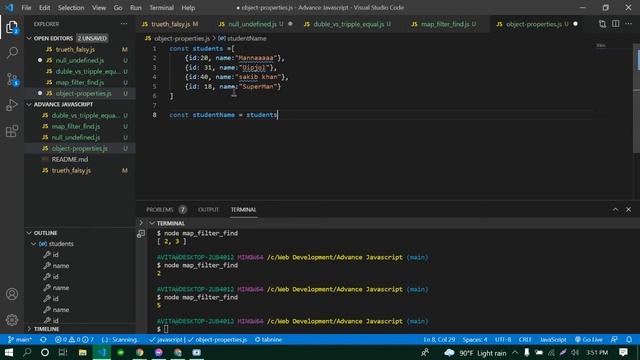Open the Terminal menu
Screen dimensions: 640x360
161,8
